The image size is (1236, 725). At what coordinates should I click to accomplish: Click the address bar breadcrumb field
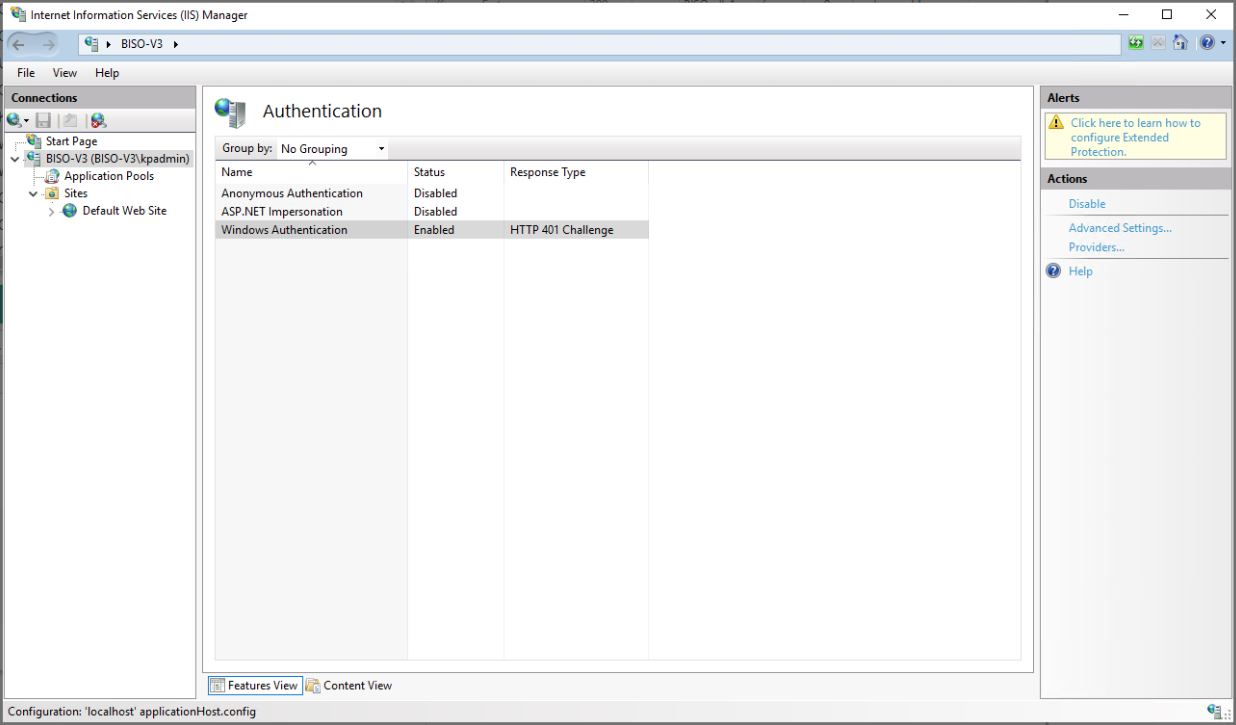point(600,44)
